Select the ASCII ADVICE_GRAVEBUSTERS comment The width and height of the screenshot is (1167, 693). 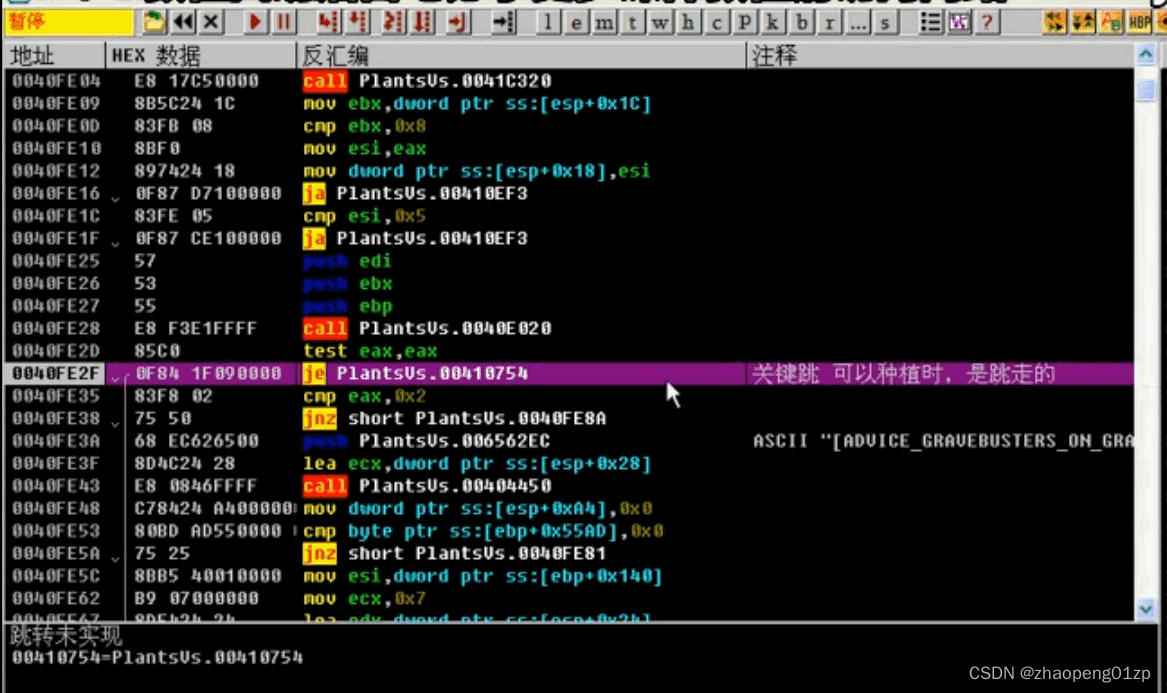[x=943, y=441]
